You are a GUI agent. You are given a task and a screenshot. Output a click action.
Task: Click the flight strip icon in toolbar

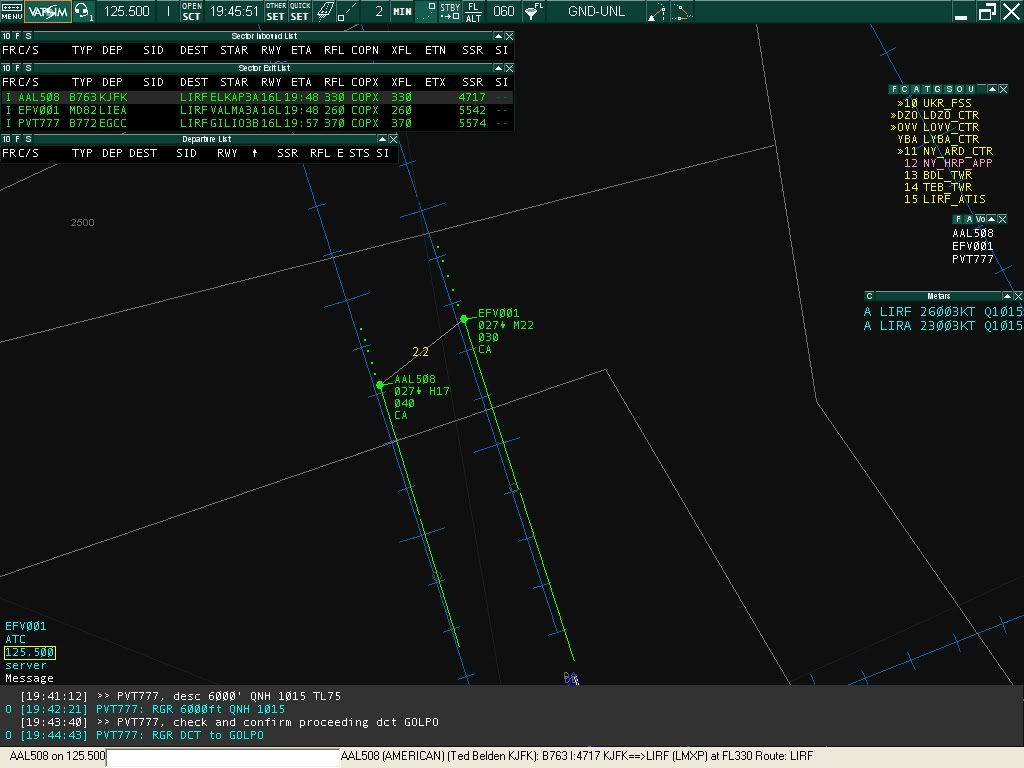[x=325, y=11]
